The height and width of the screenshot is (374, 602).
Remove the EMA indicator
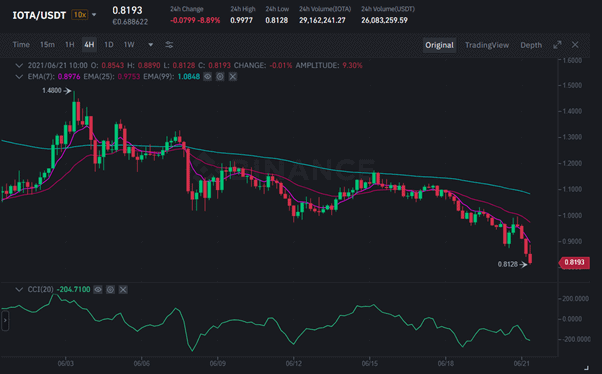pos(233,77)
